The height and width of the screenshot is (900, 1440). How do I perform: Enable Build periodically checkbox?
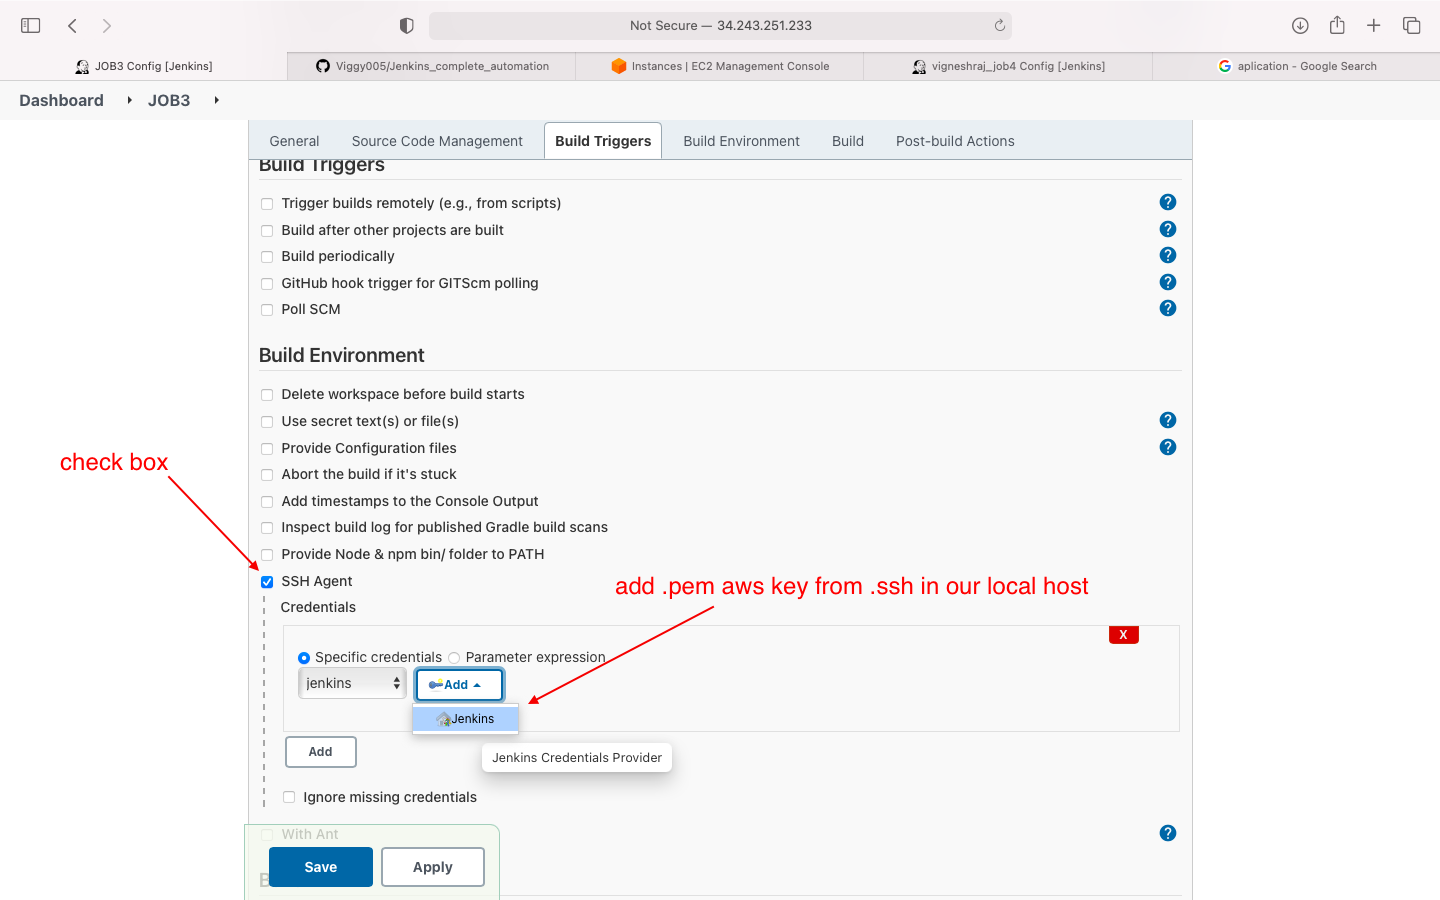[267, 257]
